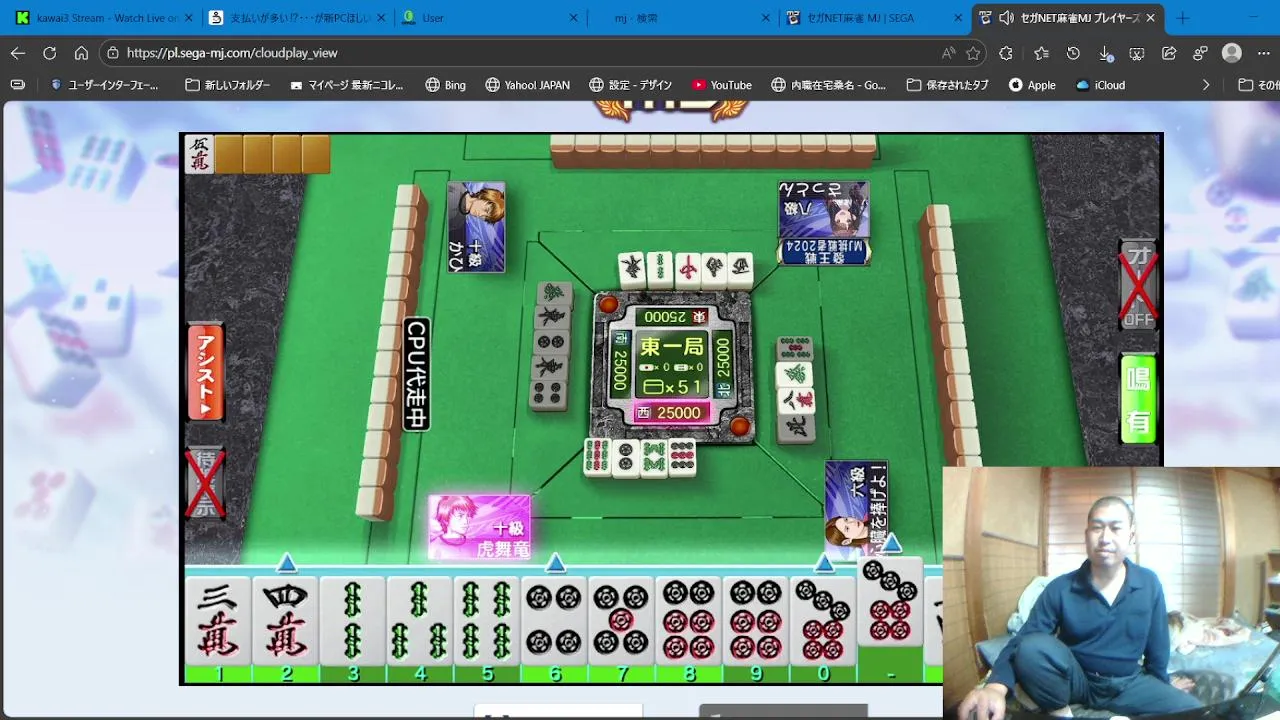
Task: Toggle the green 鳴有 call setting
Action: 1138,400
